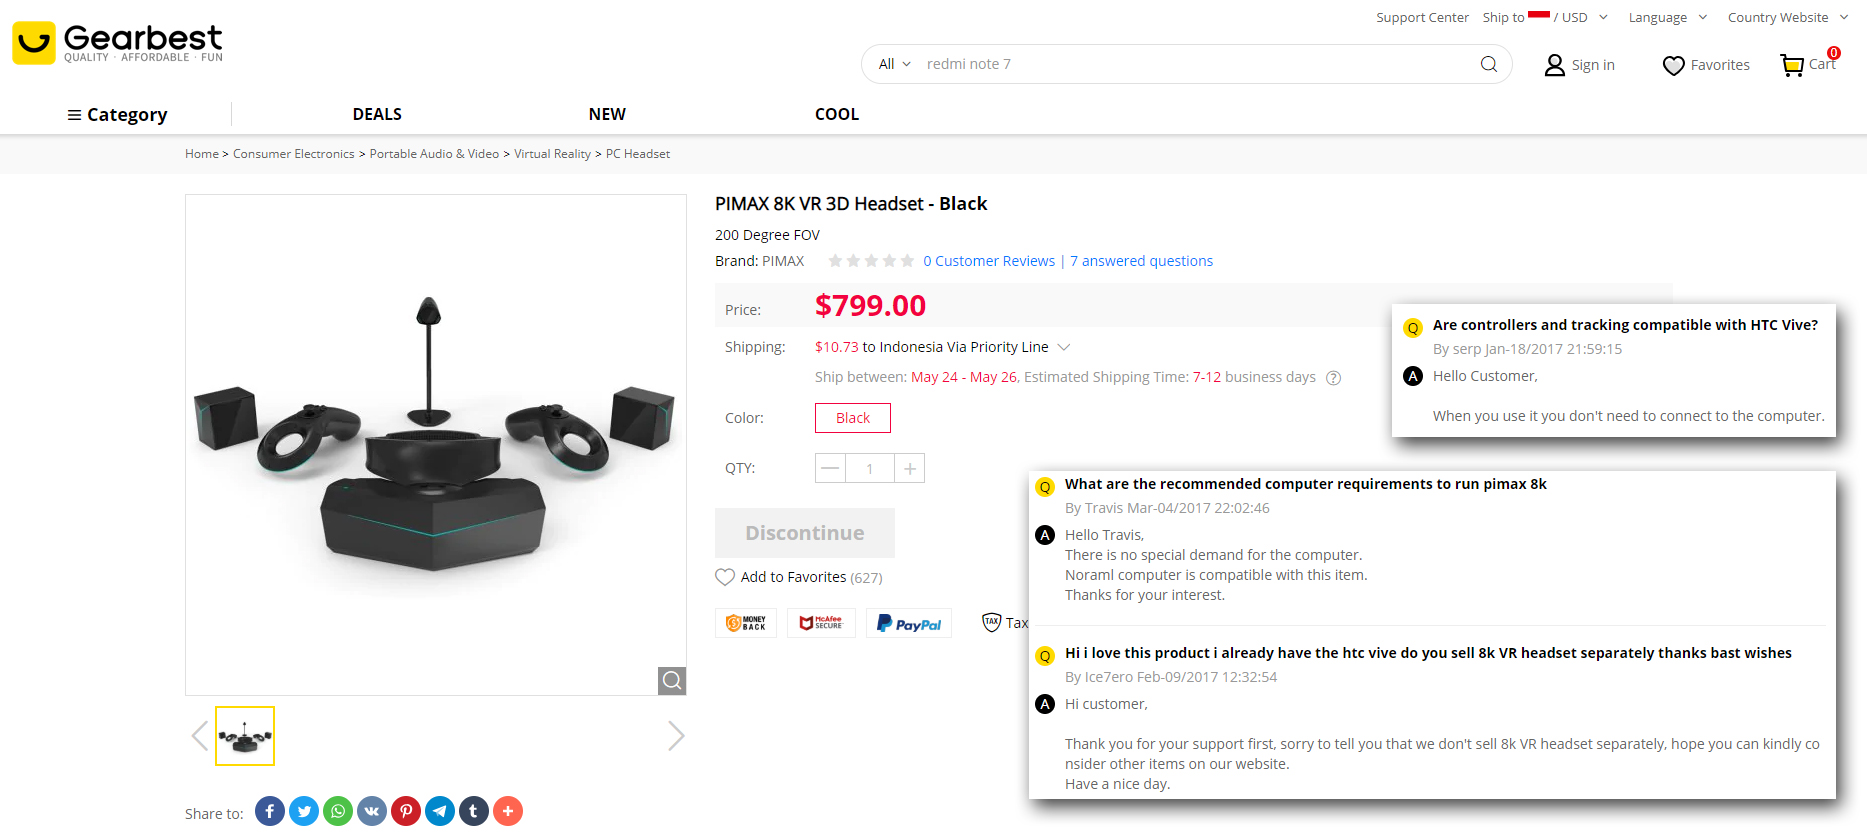1867x832 pixels.
Task: Share product via Twitter icon
Action: pos(304,811)
